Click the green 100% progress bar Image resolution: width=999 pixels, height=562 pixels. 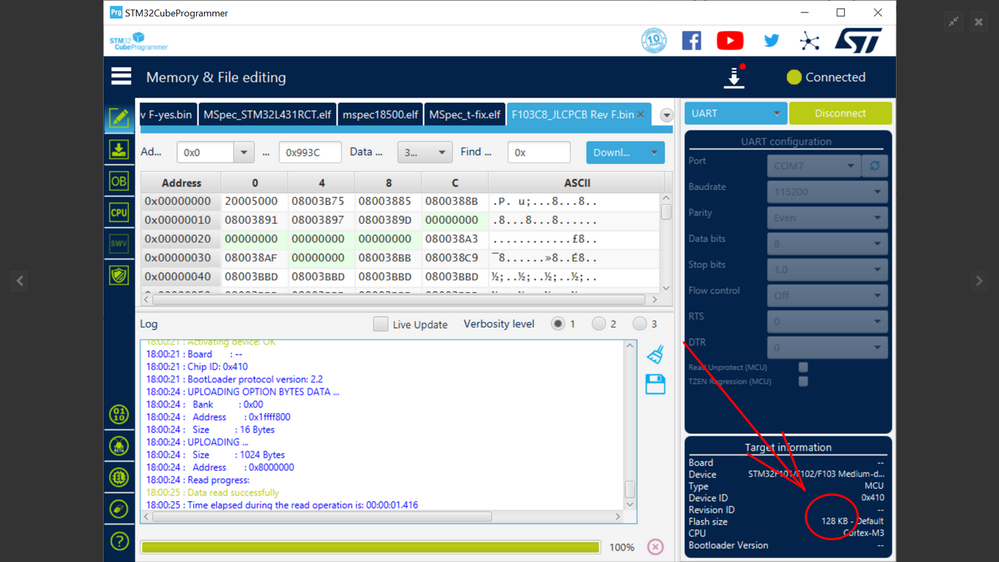(x=370, y=547)
